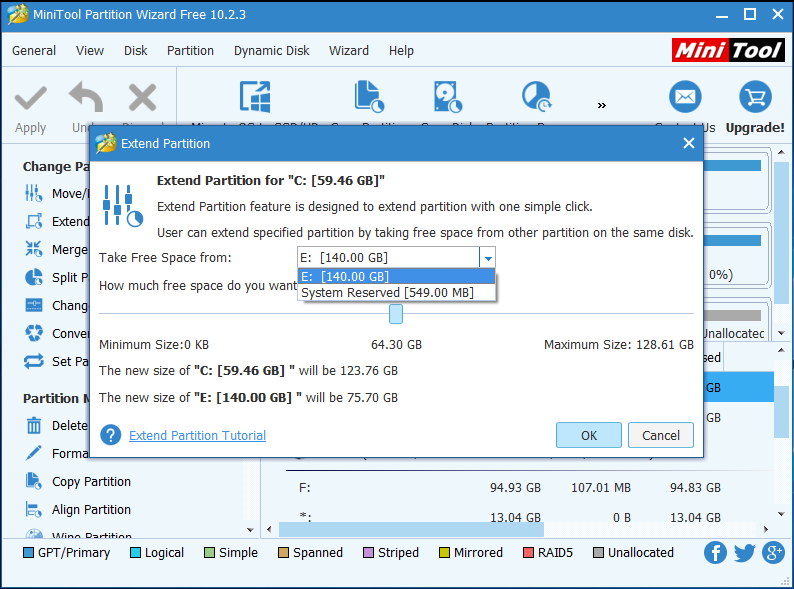Viewport: 794px width, 589px height.
Task: Click the Logical legend color swatch
Action: point(135,553)
